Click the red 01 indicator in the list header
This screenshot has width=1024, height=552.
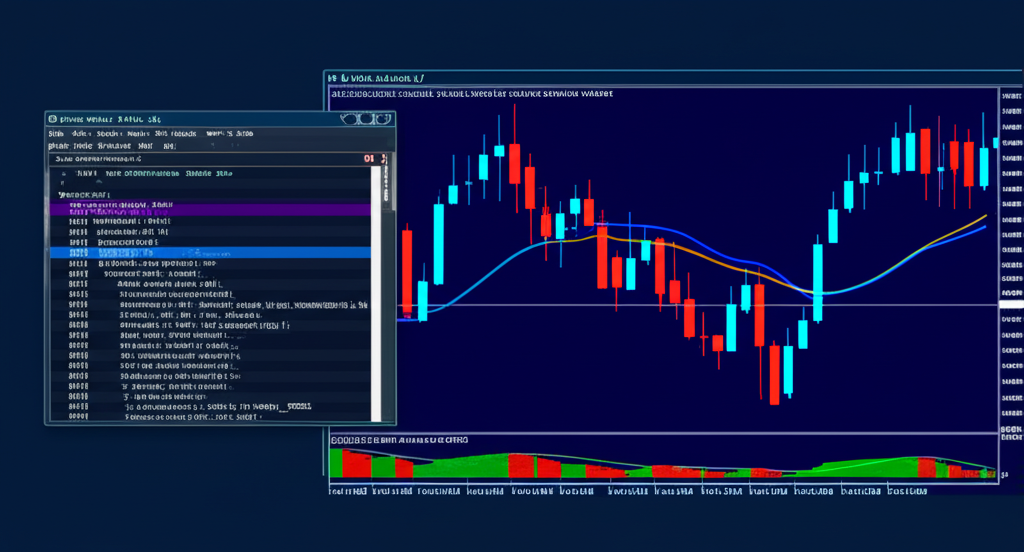pos(369,159)
